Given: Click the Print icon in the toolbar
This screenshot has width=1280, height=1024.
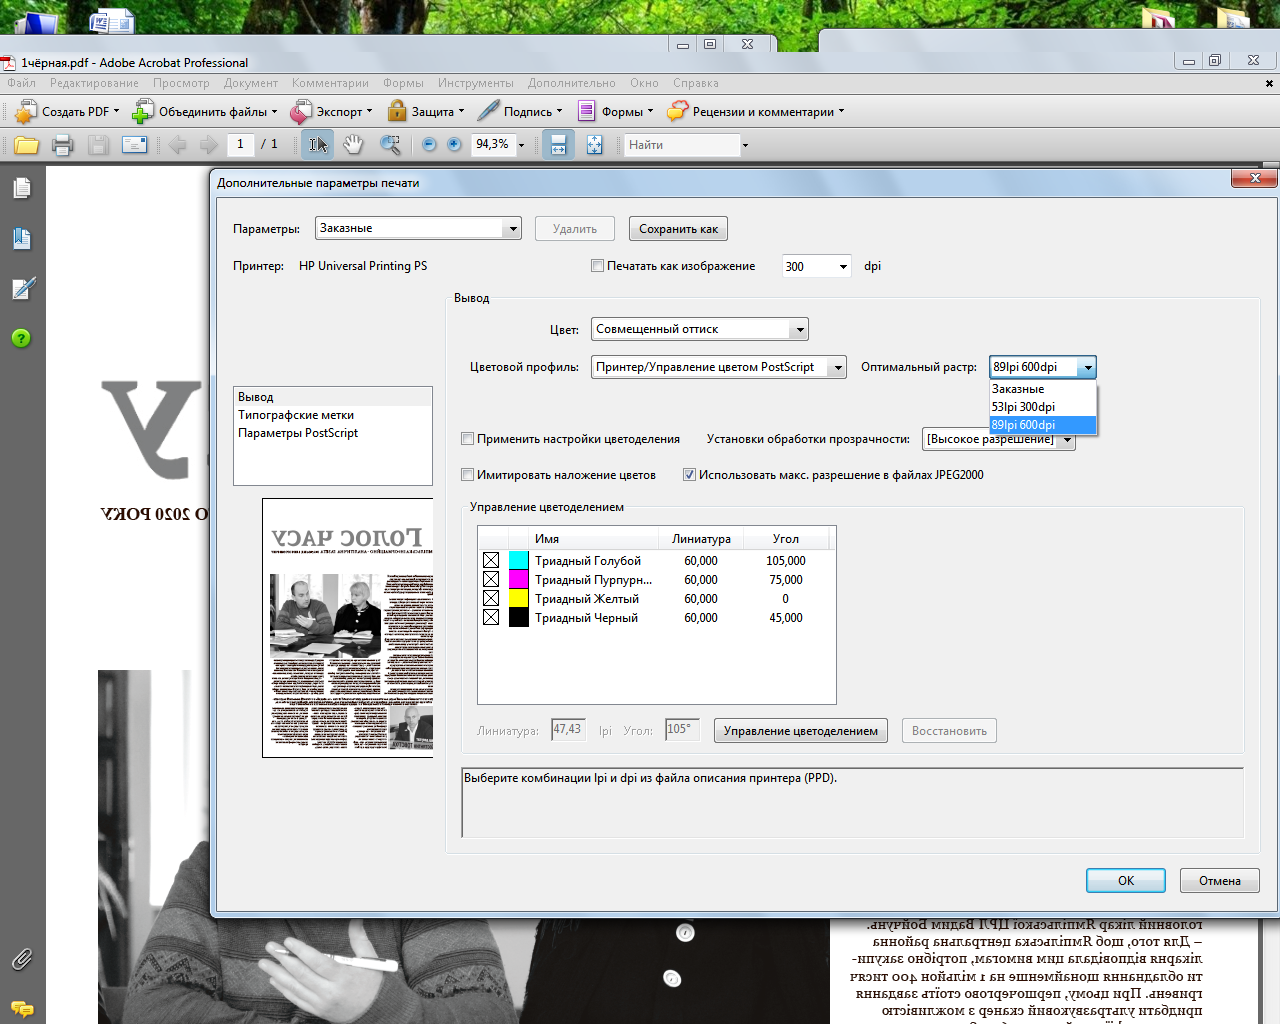Looking at the screenshot, I should (62, 145).
